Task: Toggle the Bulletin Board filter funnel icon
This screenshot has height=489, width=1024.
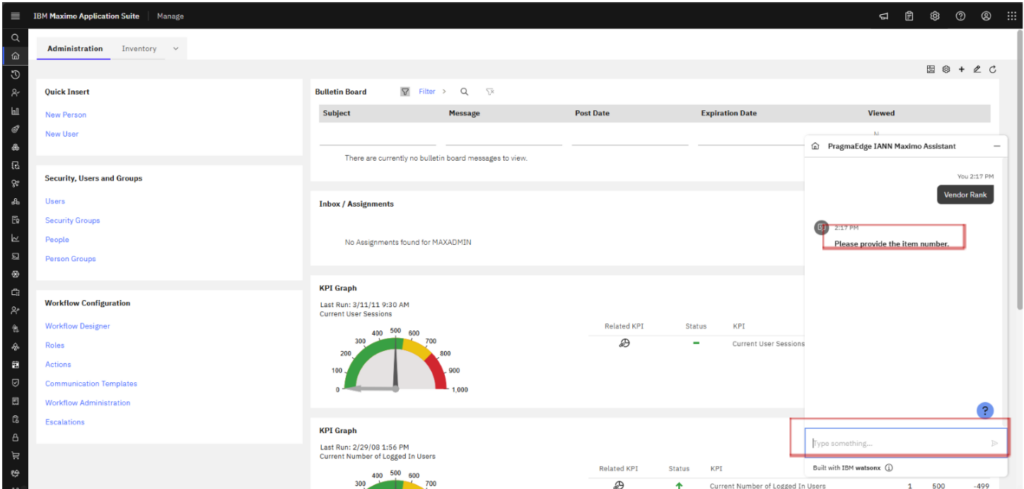Action: (405, 92)
